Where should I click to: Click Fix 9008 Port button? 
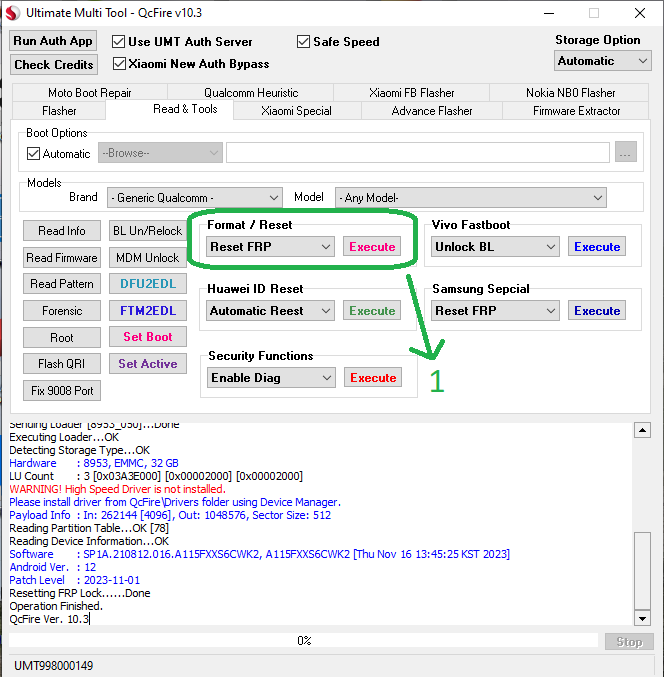62,390
